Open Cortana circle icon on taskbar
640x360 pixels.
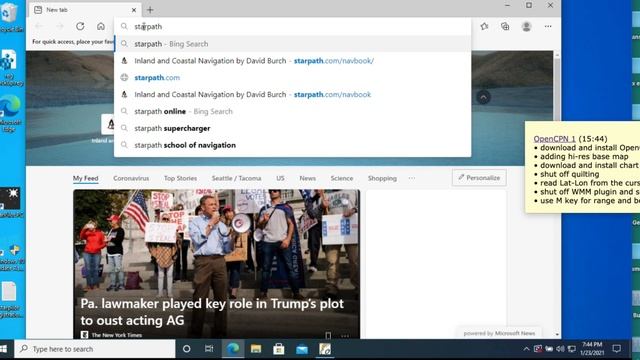tap(187, 349)
